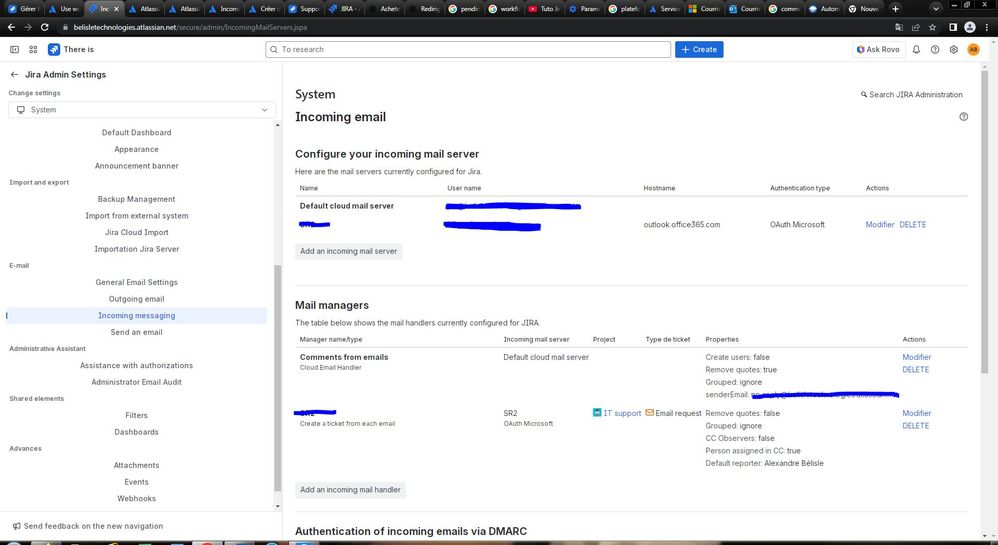This screenshot has height=545, width=998.
Task: Click the share icon in address bar
Action: [x=915, y=27]
